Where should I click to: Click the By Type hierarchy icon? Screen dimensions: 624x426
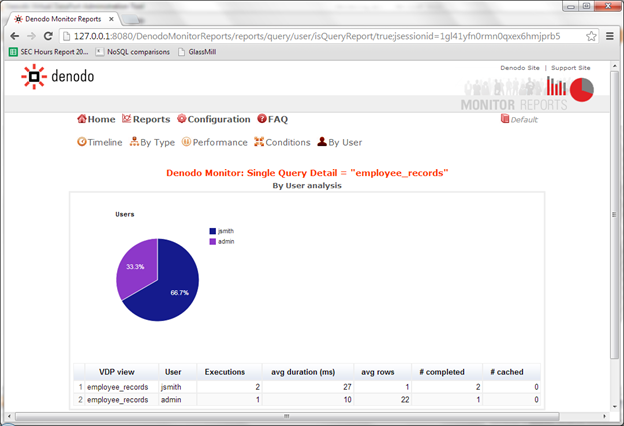[135, 142]
